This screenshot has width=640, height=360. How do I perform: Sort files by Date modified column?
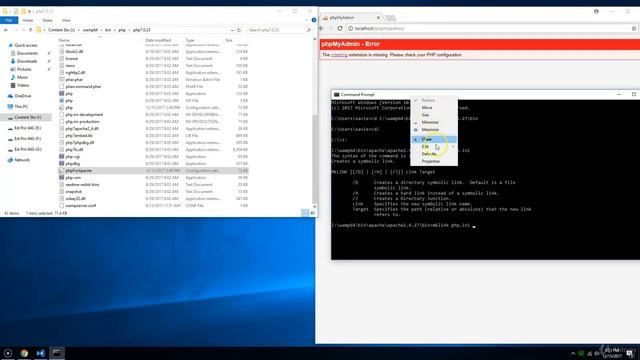coord(158,40)
